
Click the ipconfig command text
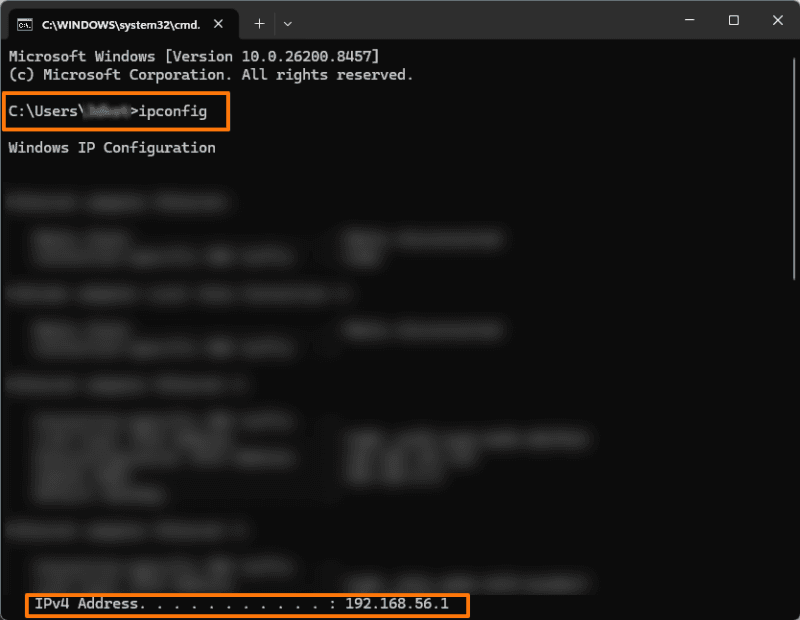coord(173,111)
